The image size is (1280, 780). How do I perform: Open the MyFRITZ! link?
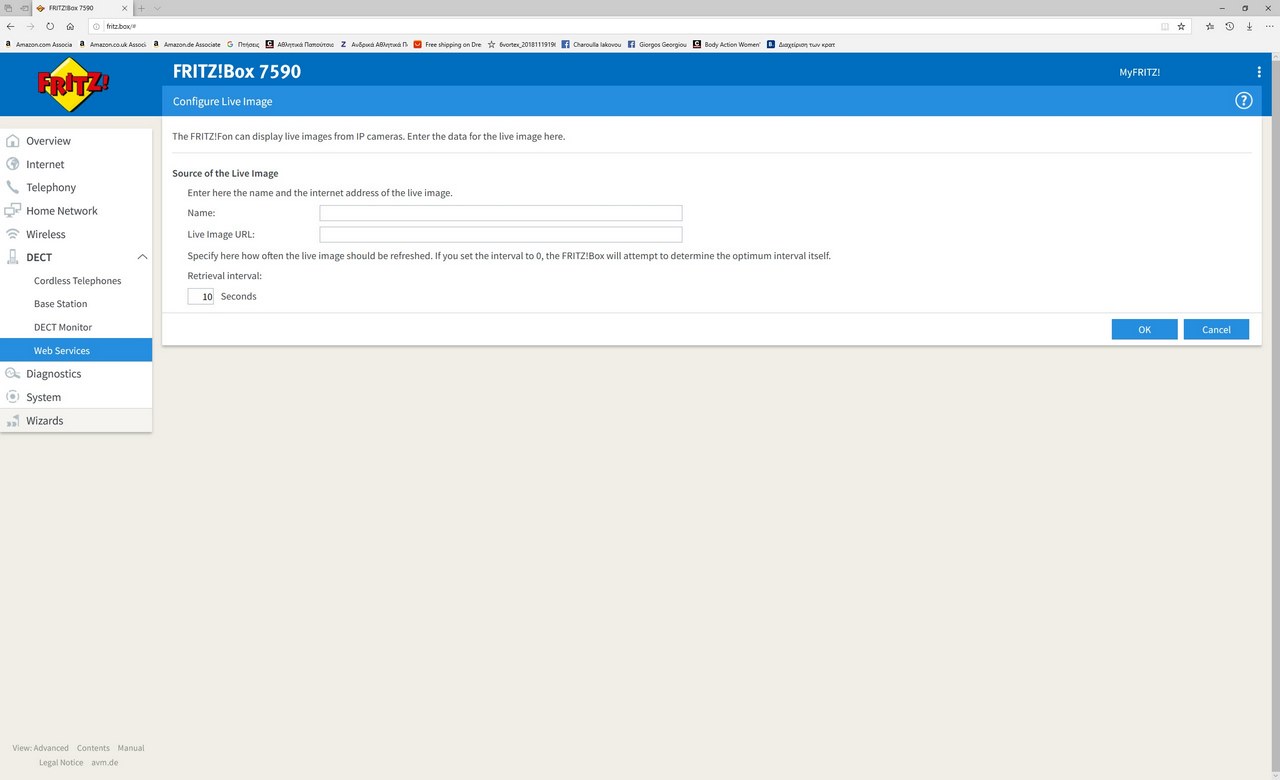1139,72
